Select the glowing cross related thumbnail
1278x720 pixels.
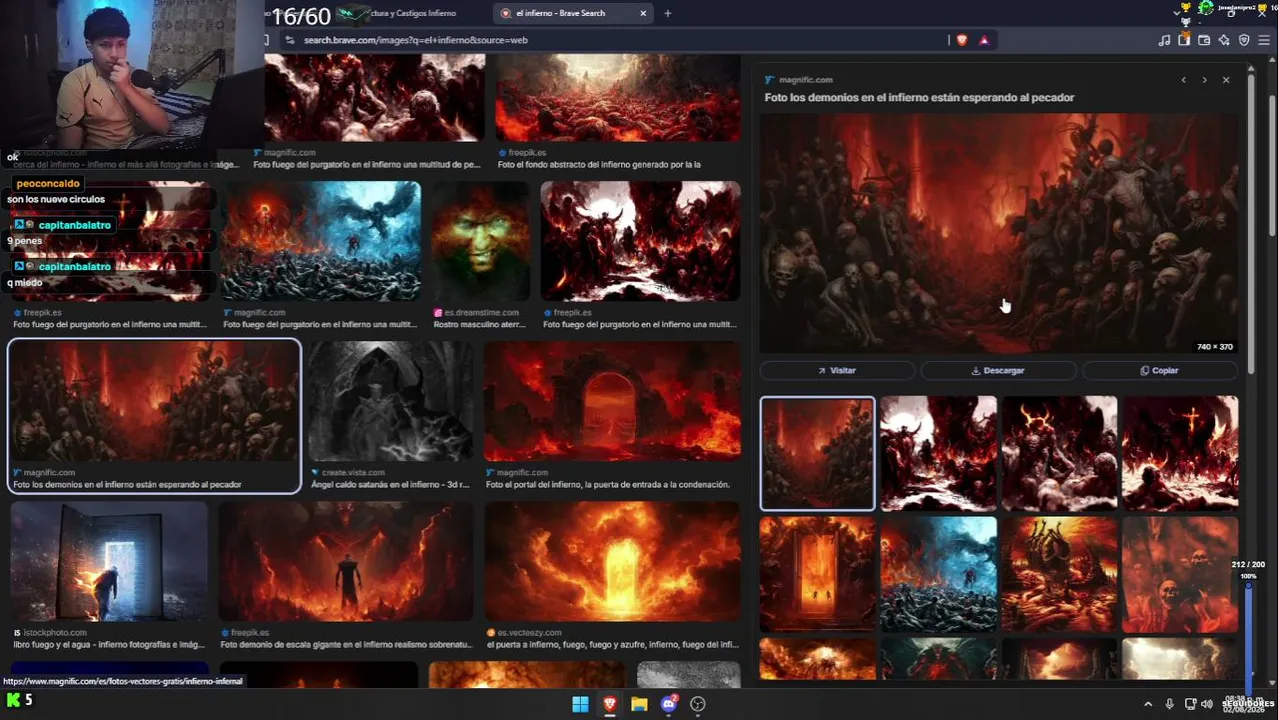(x=1180, y=453)
